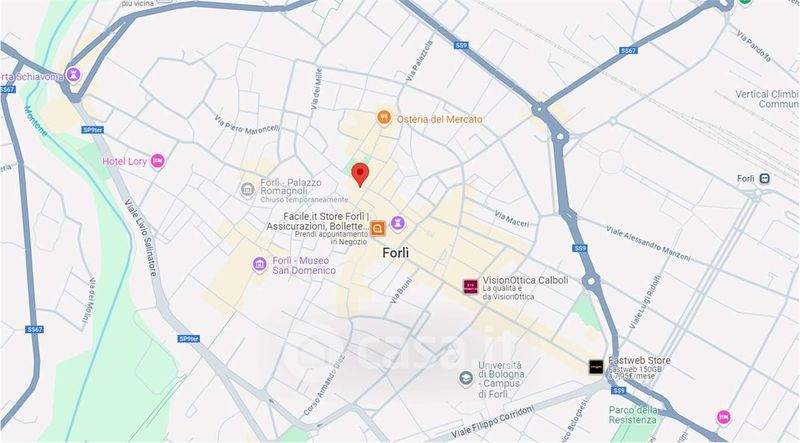
Task: Select the Fastweb Store text label
Action: 639,360
